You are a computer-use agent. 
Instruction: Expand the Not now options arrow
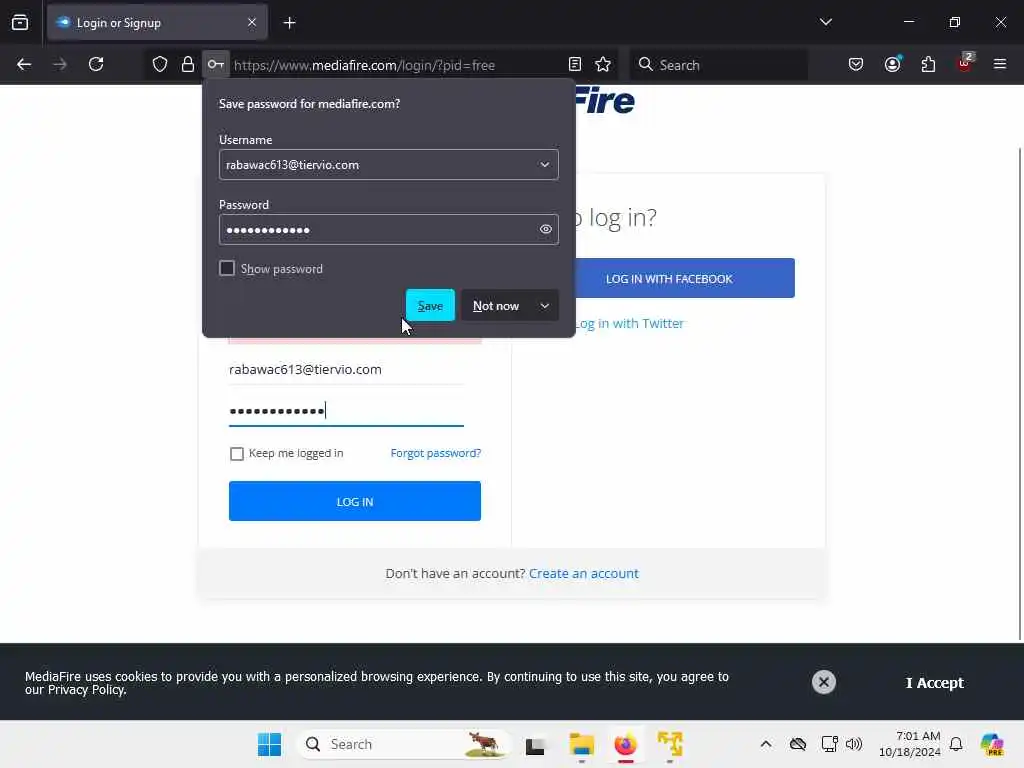click(x=545, y=306)
